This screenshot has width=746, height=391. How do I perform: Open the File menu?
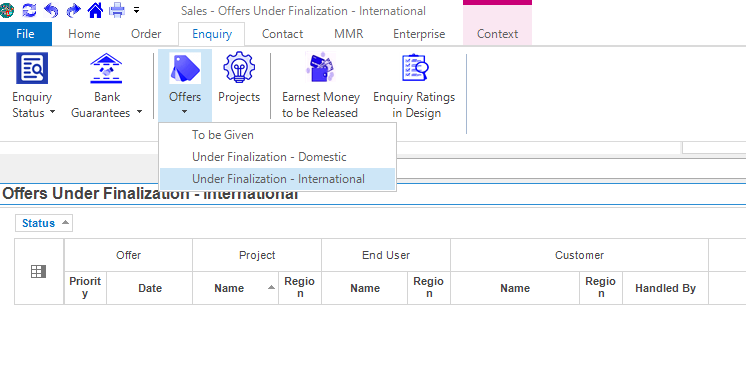26,34
